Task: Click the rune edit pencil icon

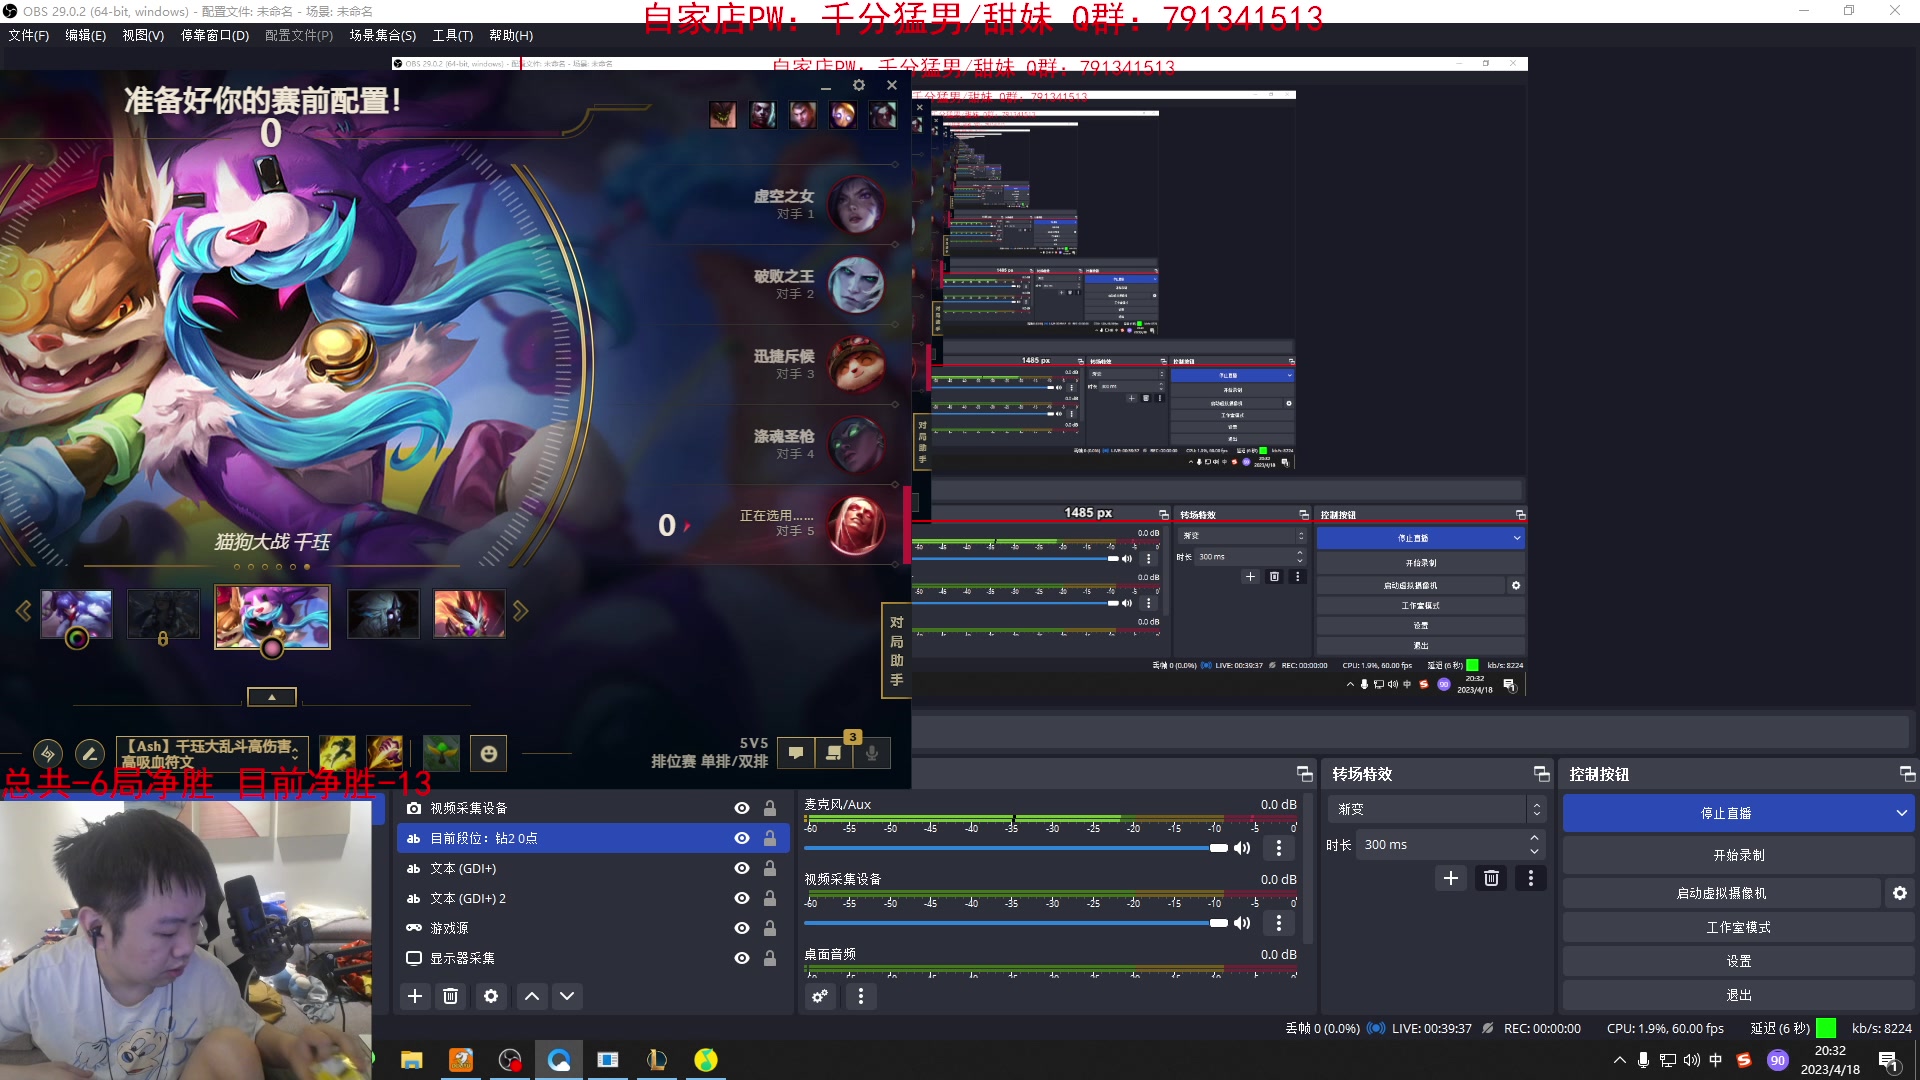Action: pyautogui.click(x=89, y=753)
